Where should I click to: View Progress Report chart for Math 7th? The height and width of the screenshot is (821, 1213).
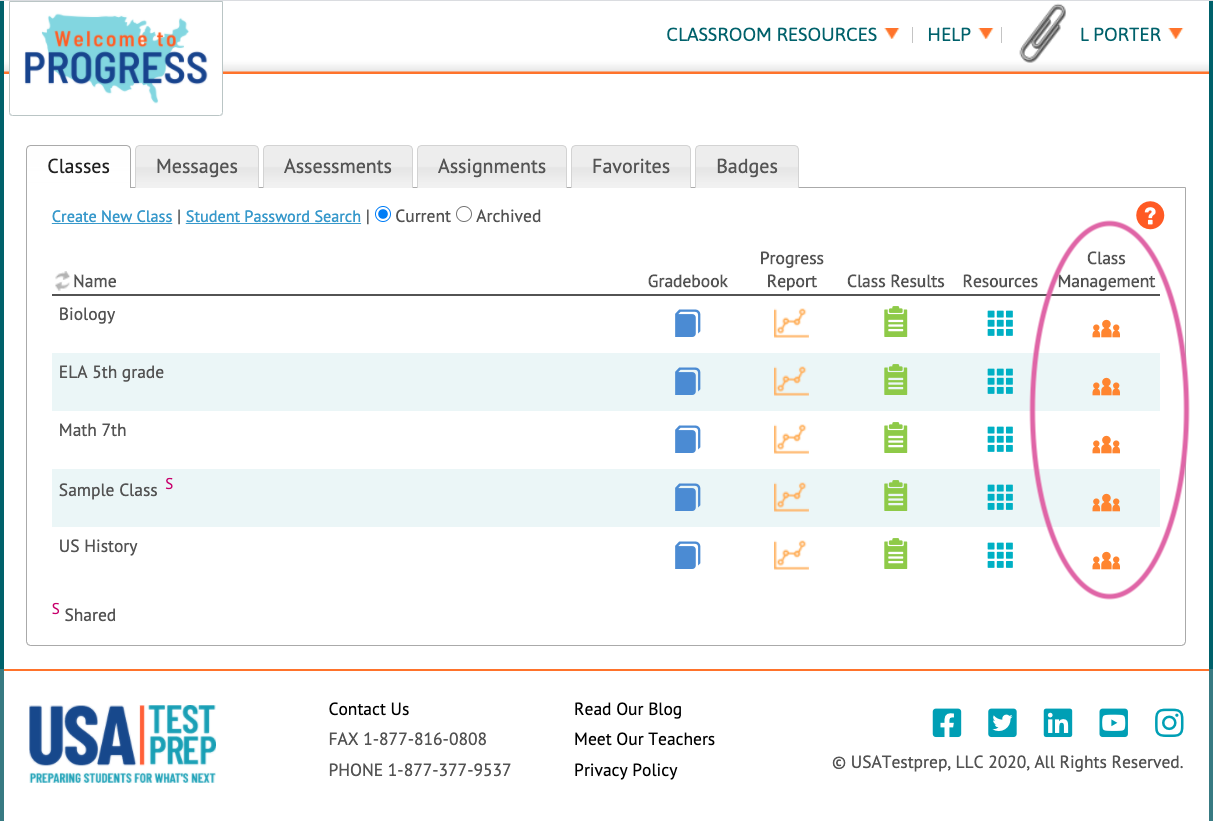coord(790,439)
